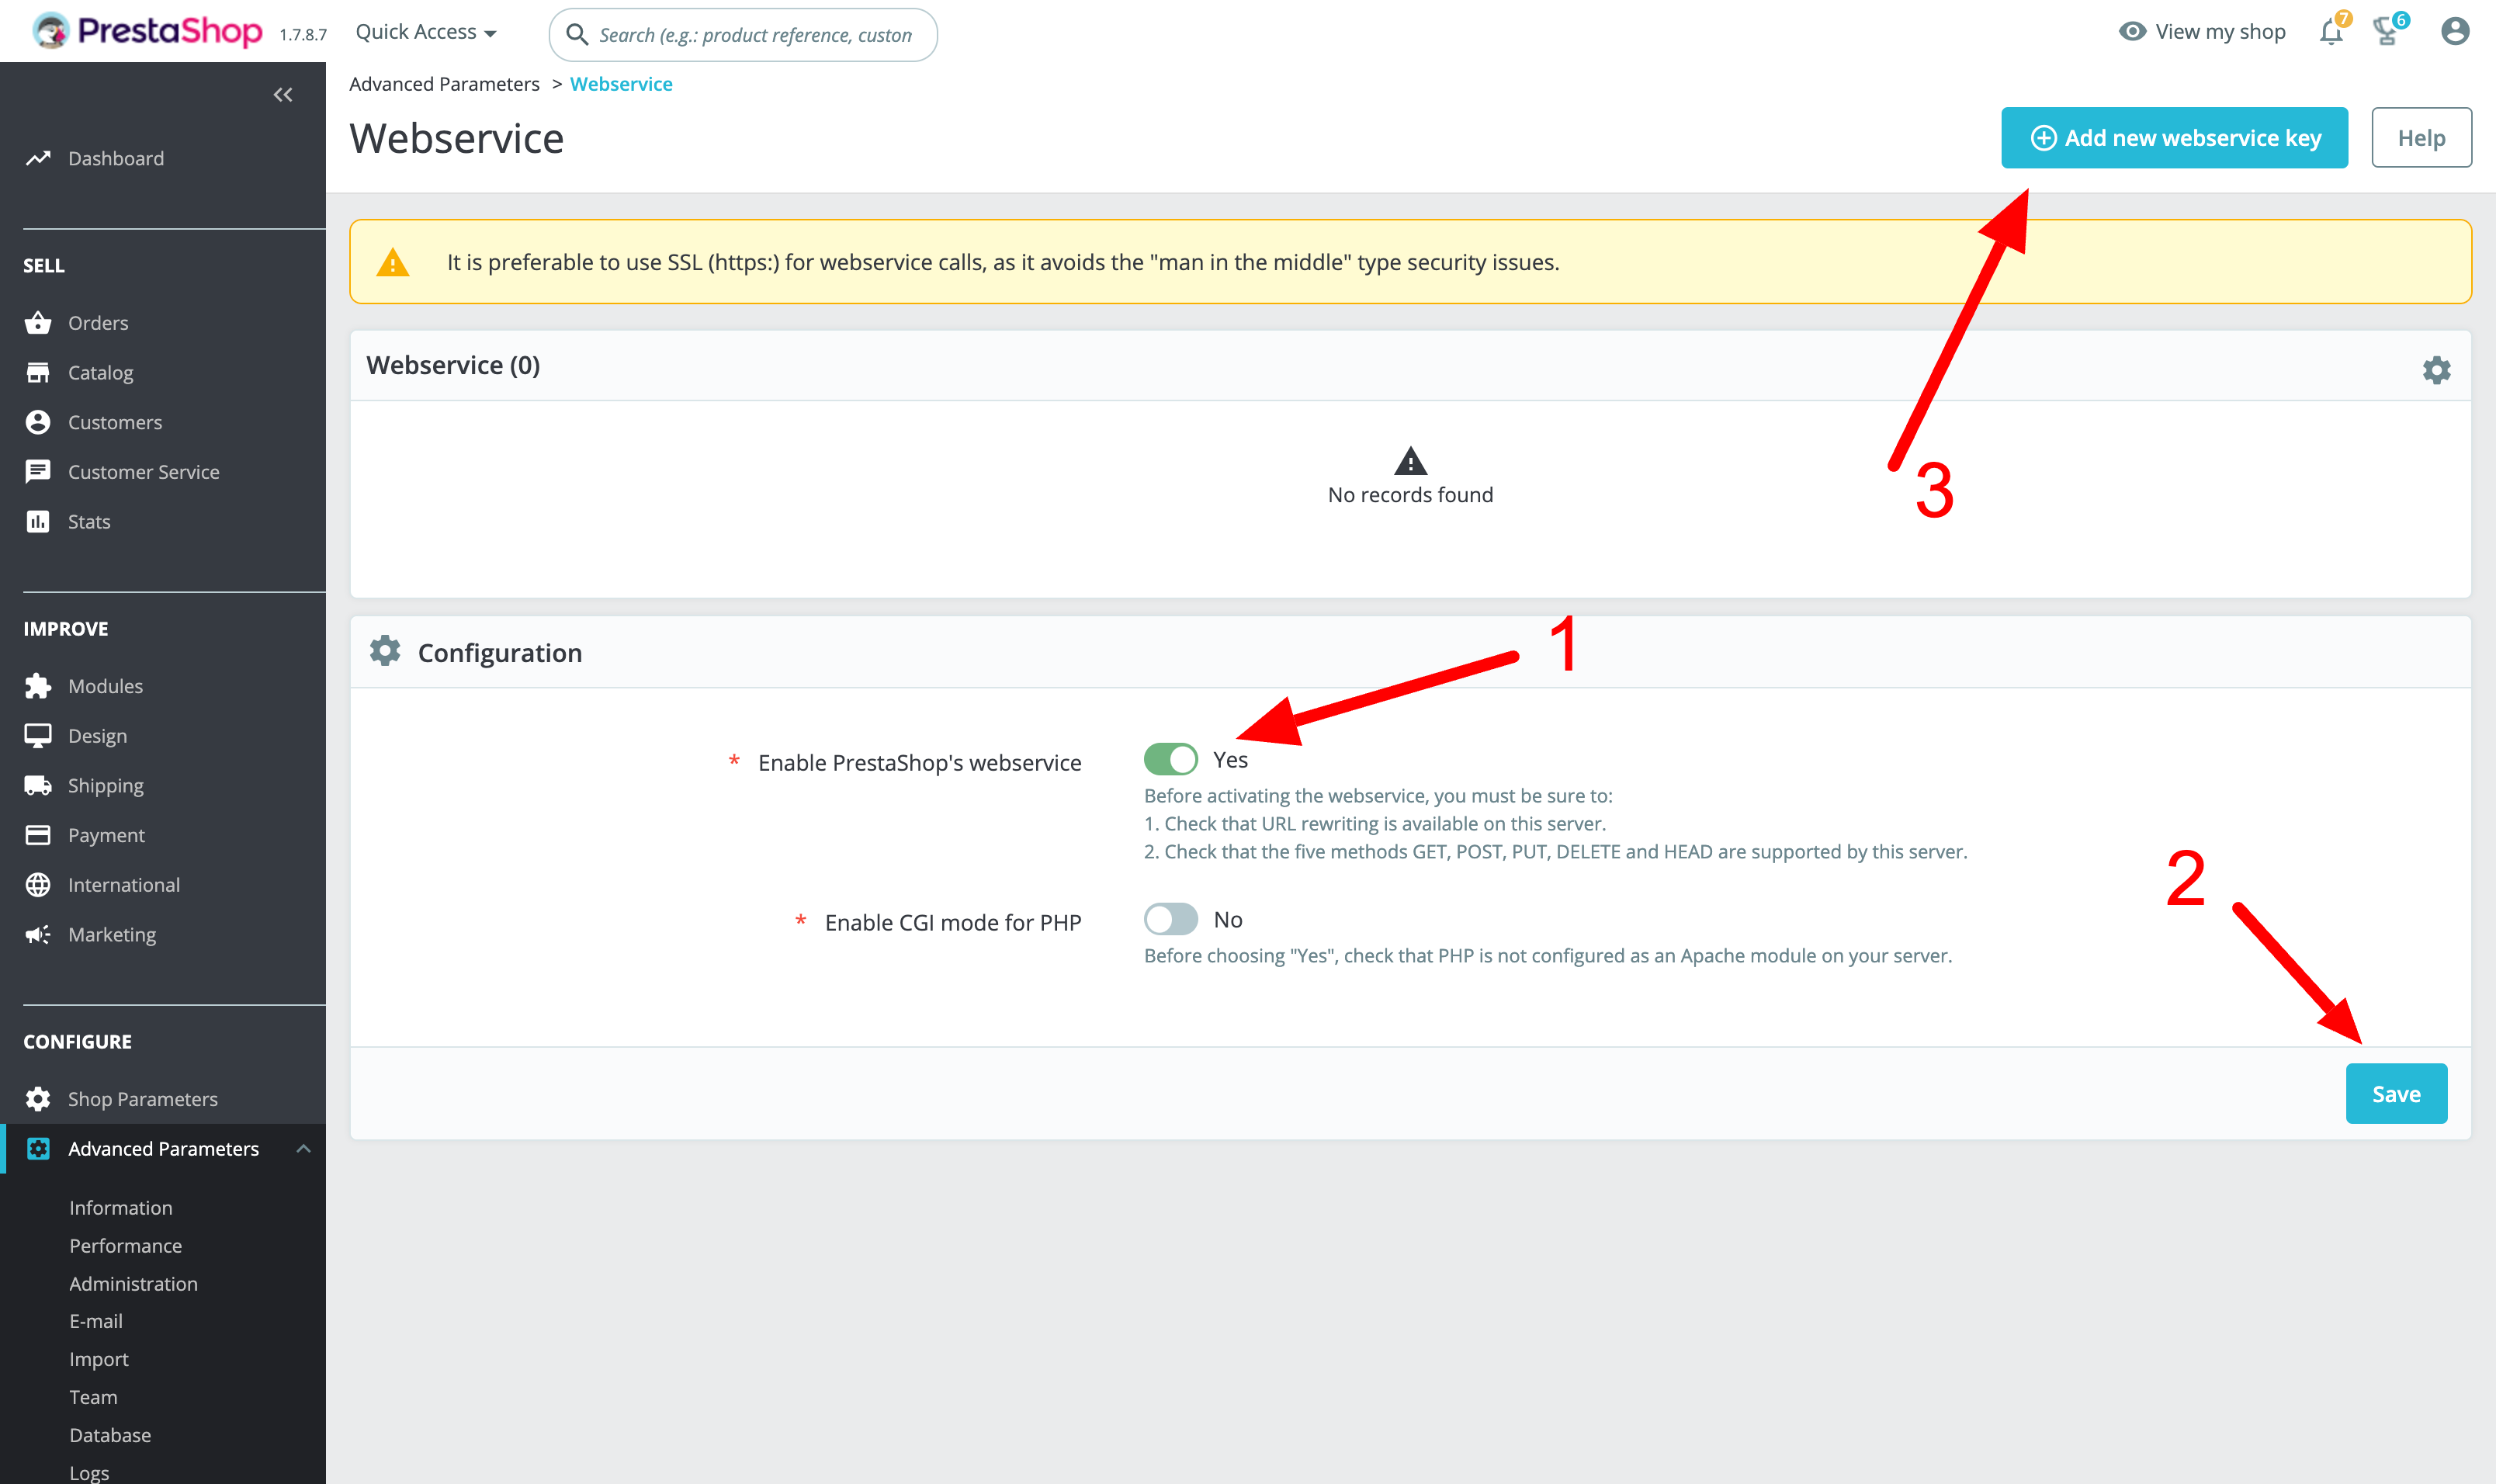Click the 'Webservice (0)' panel title
Screen dimensions: 2496x1484
click(453, 366)
